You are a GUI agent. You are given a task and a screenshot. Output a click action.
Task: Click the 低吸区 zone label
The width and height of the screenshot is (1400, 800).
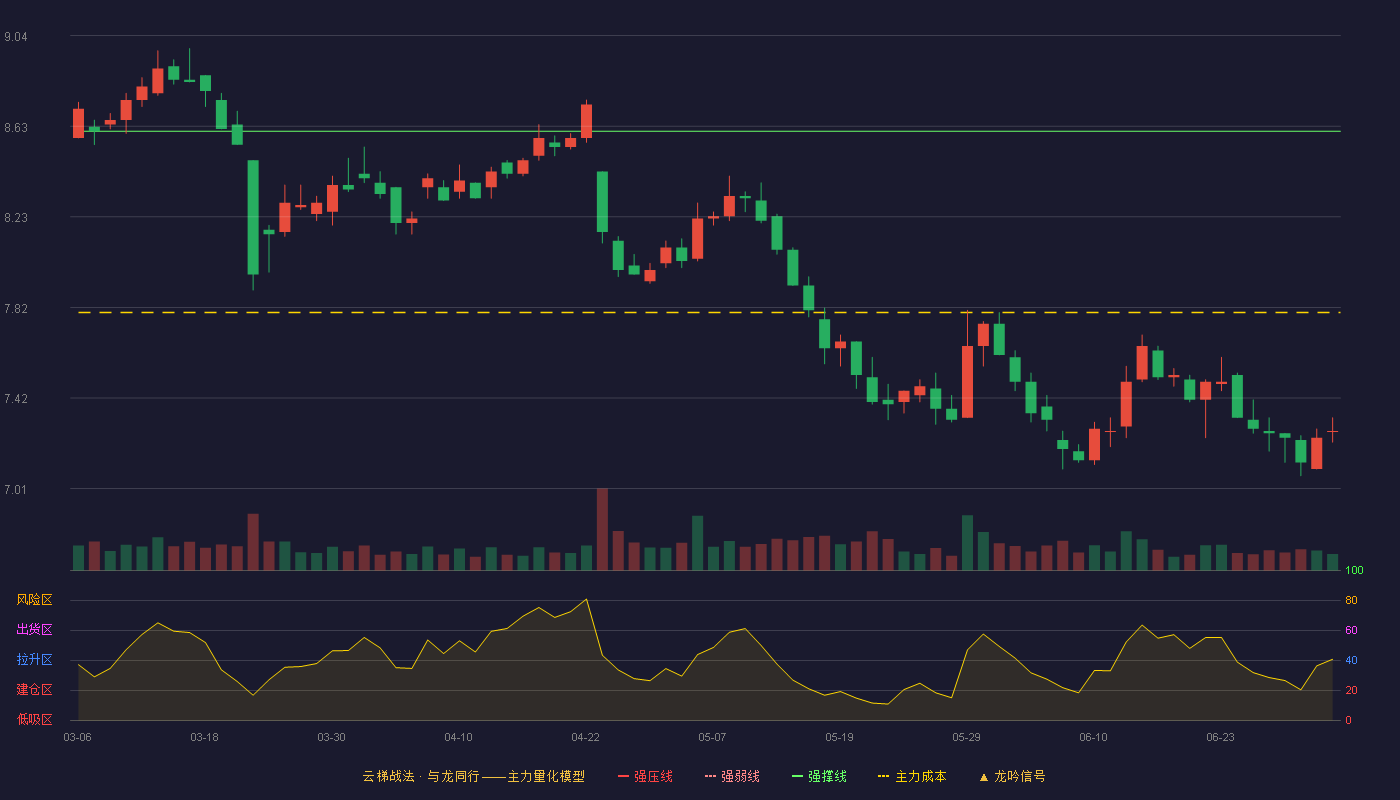coord(34,719)
